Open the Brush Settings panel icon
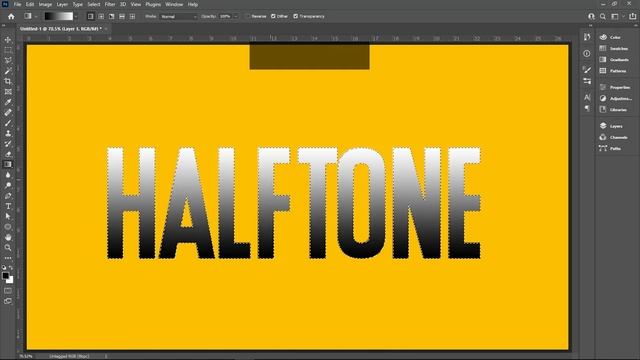Screen dimensions: 640x360 (x=587, y=70)
